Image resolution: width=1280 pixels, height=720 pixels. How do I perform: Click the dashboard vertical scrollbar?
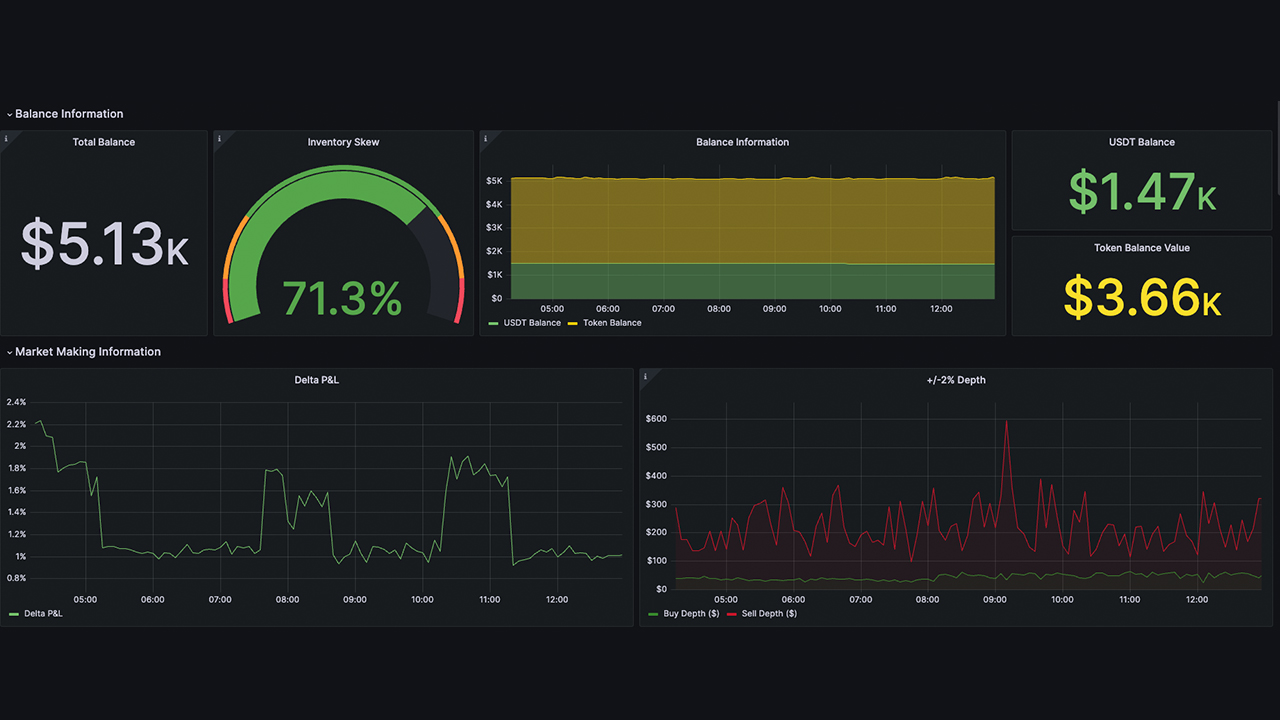(x=1277, y=150)
